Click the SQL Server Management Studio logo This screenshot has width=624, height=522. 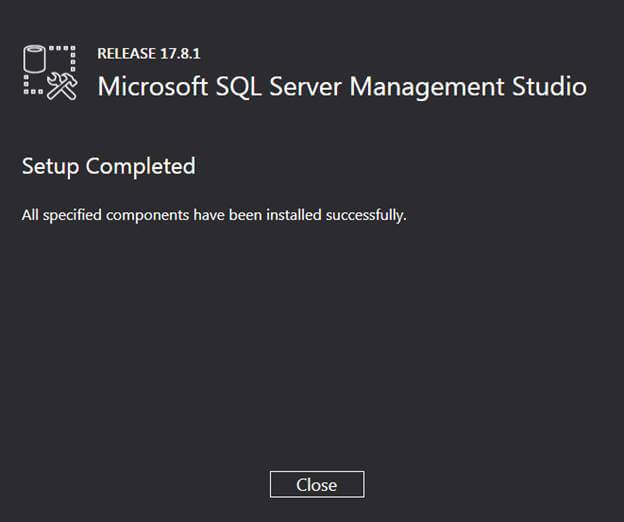point(50,73)
